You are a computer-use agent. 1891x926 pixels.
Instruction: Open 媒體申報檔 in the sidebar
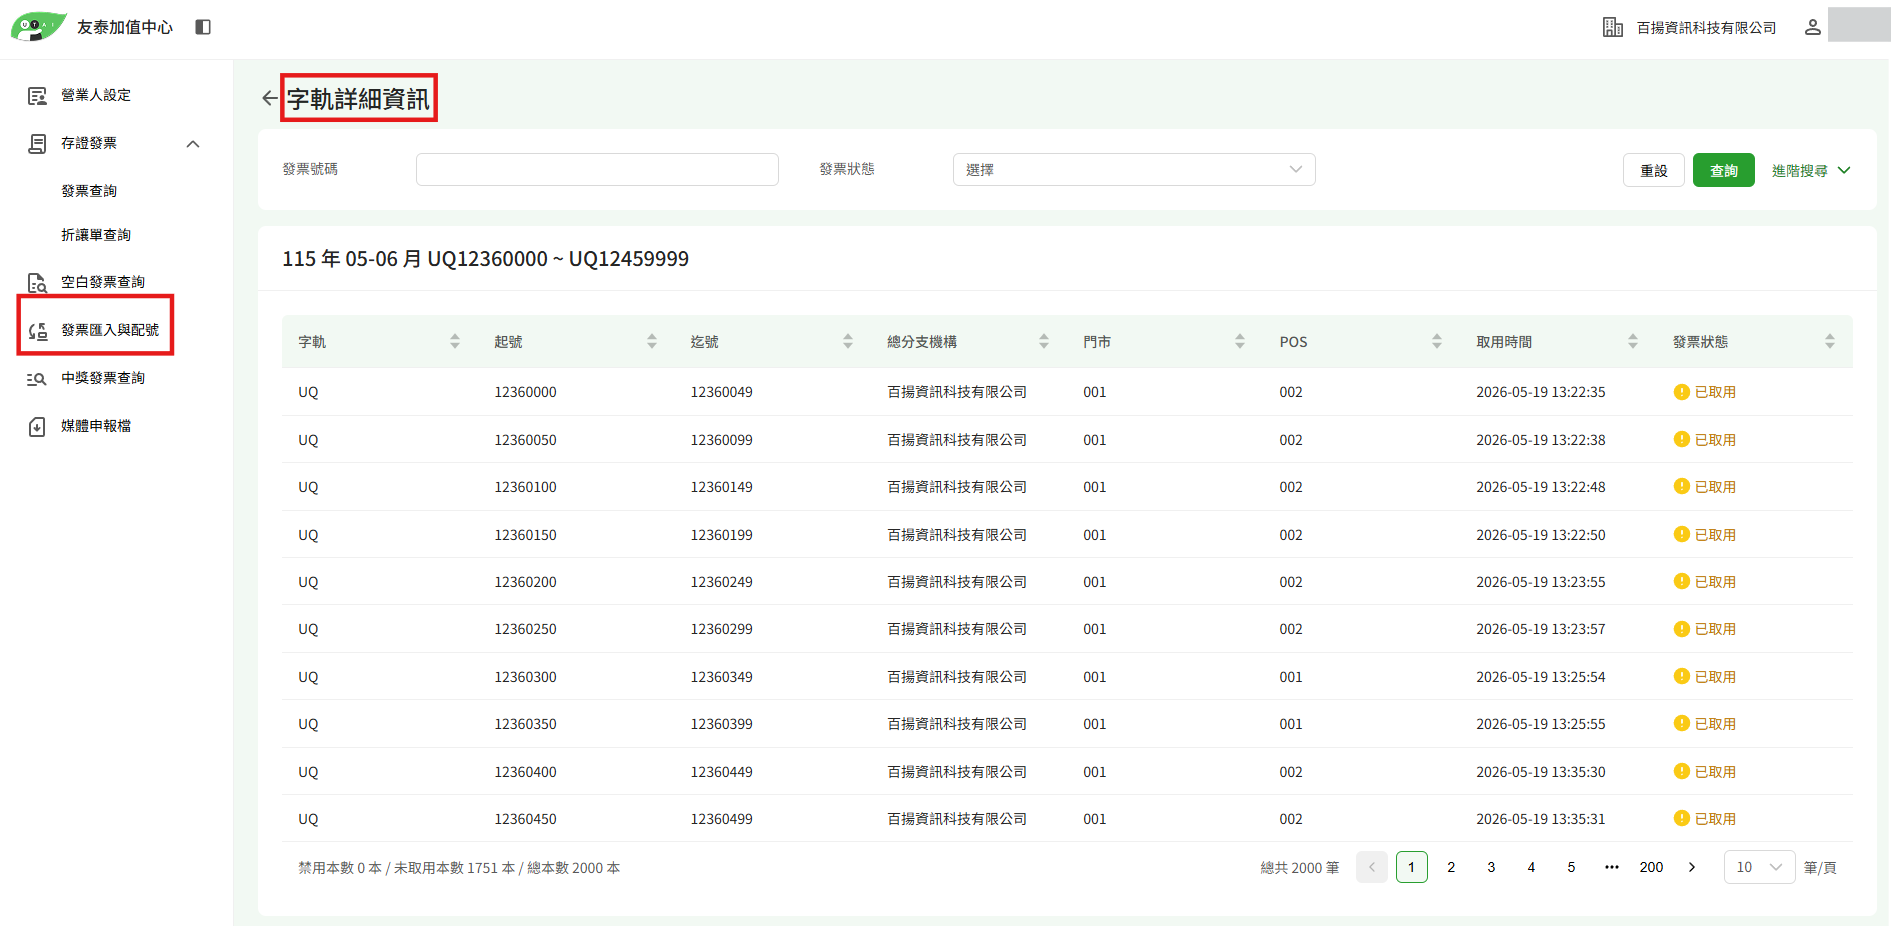[96, 426]
